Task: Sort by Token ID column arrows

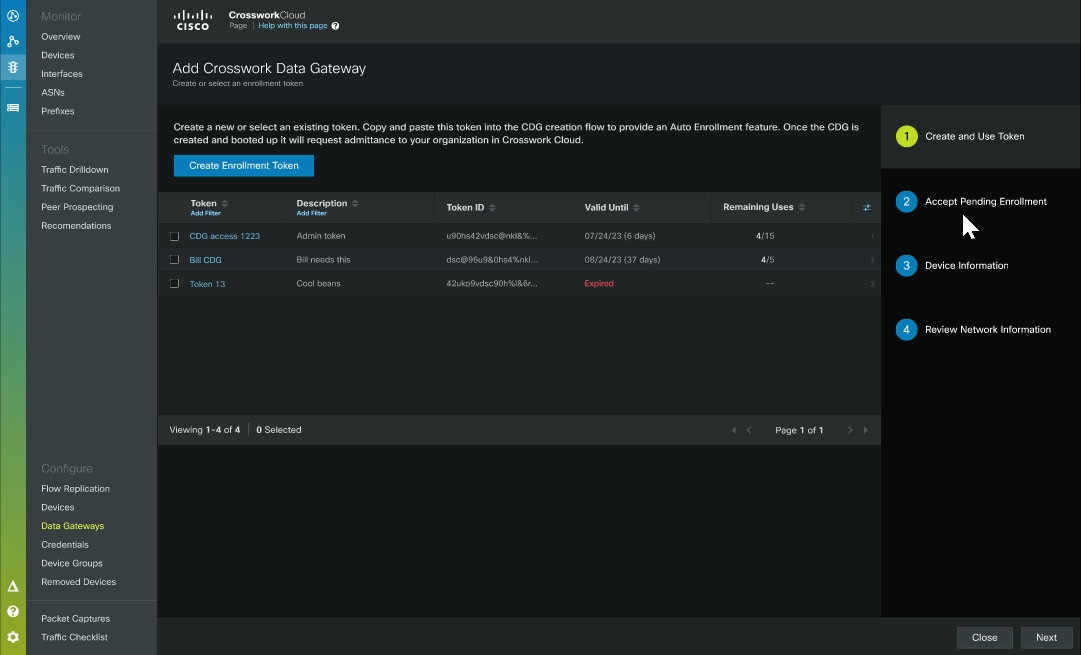Action: click(492, 208)
